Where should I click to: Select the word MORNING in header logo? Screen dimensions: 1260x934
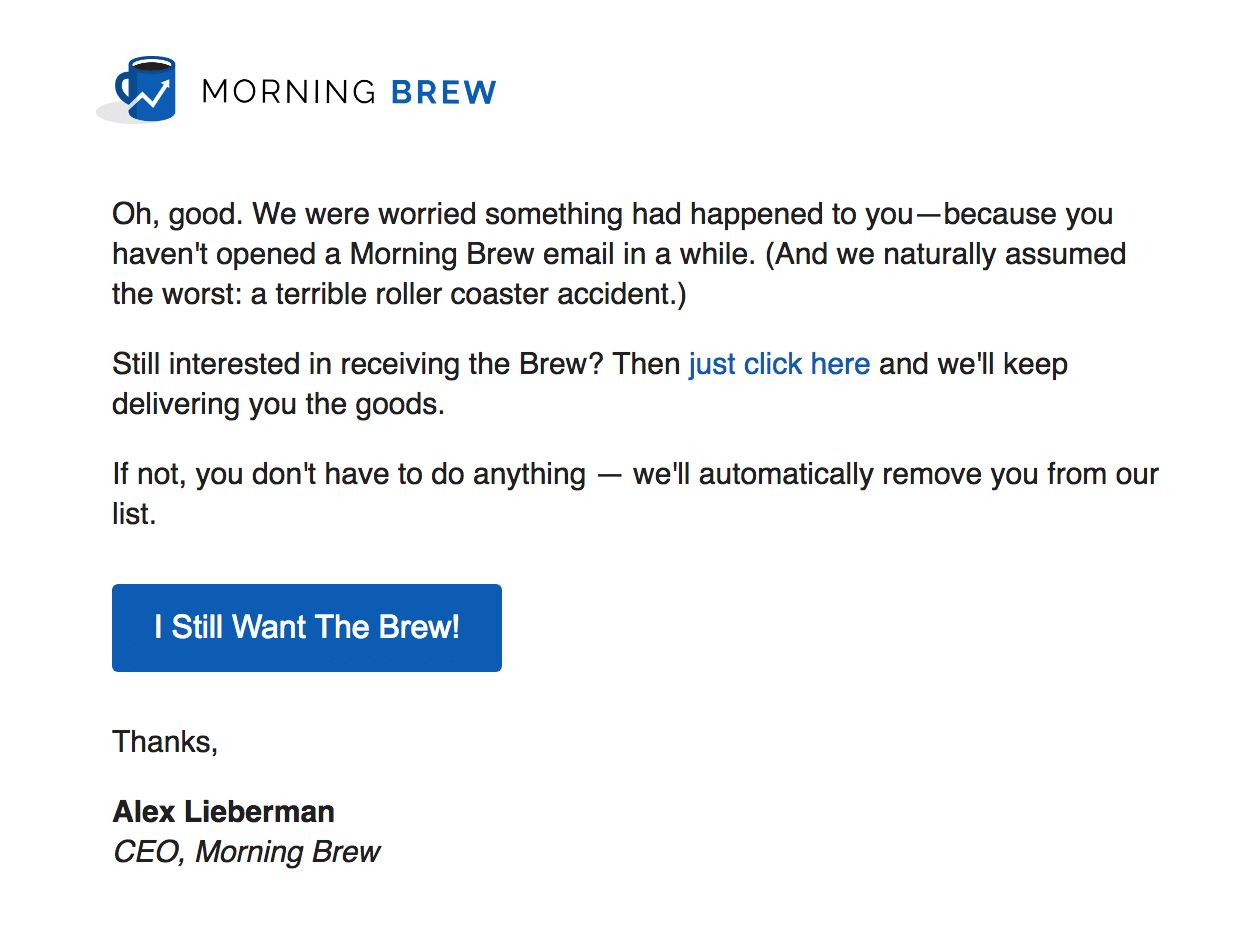tap(288, 93)
